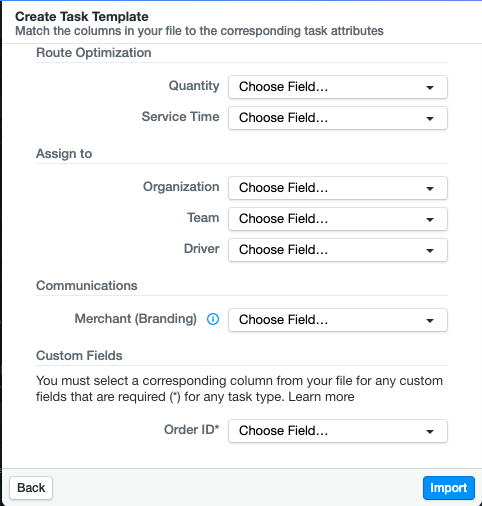Click the Route Optimization section heading
Viewport: 482px width, 506px height.
click(x=94, y=53)
